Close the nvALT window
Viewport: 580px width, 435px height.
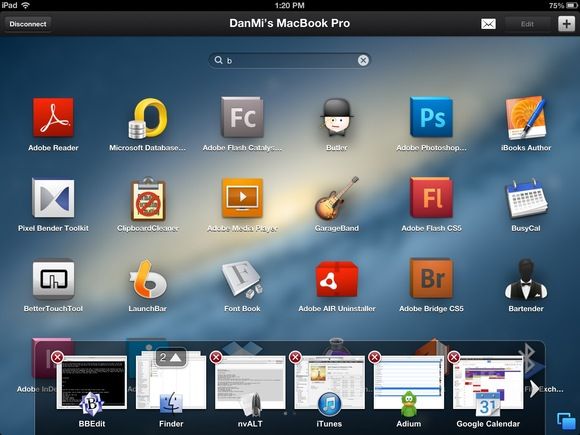[216, 357]
